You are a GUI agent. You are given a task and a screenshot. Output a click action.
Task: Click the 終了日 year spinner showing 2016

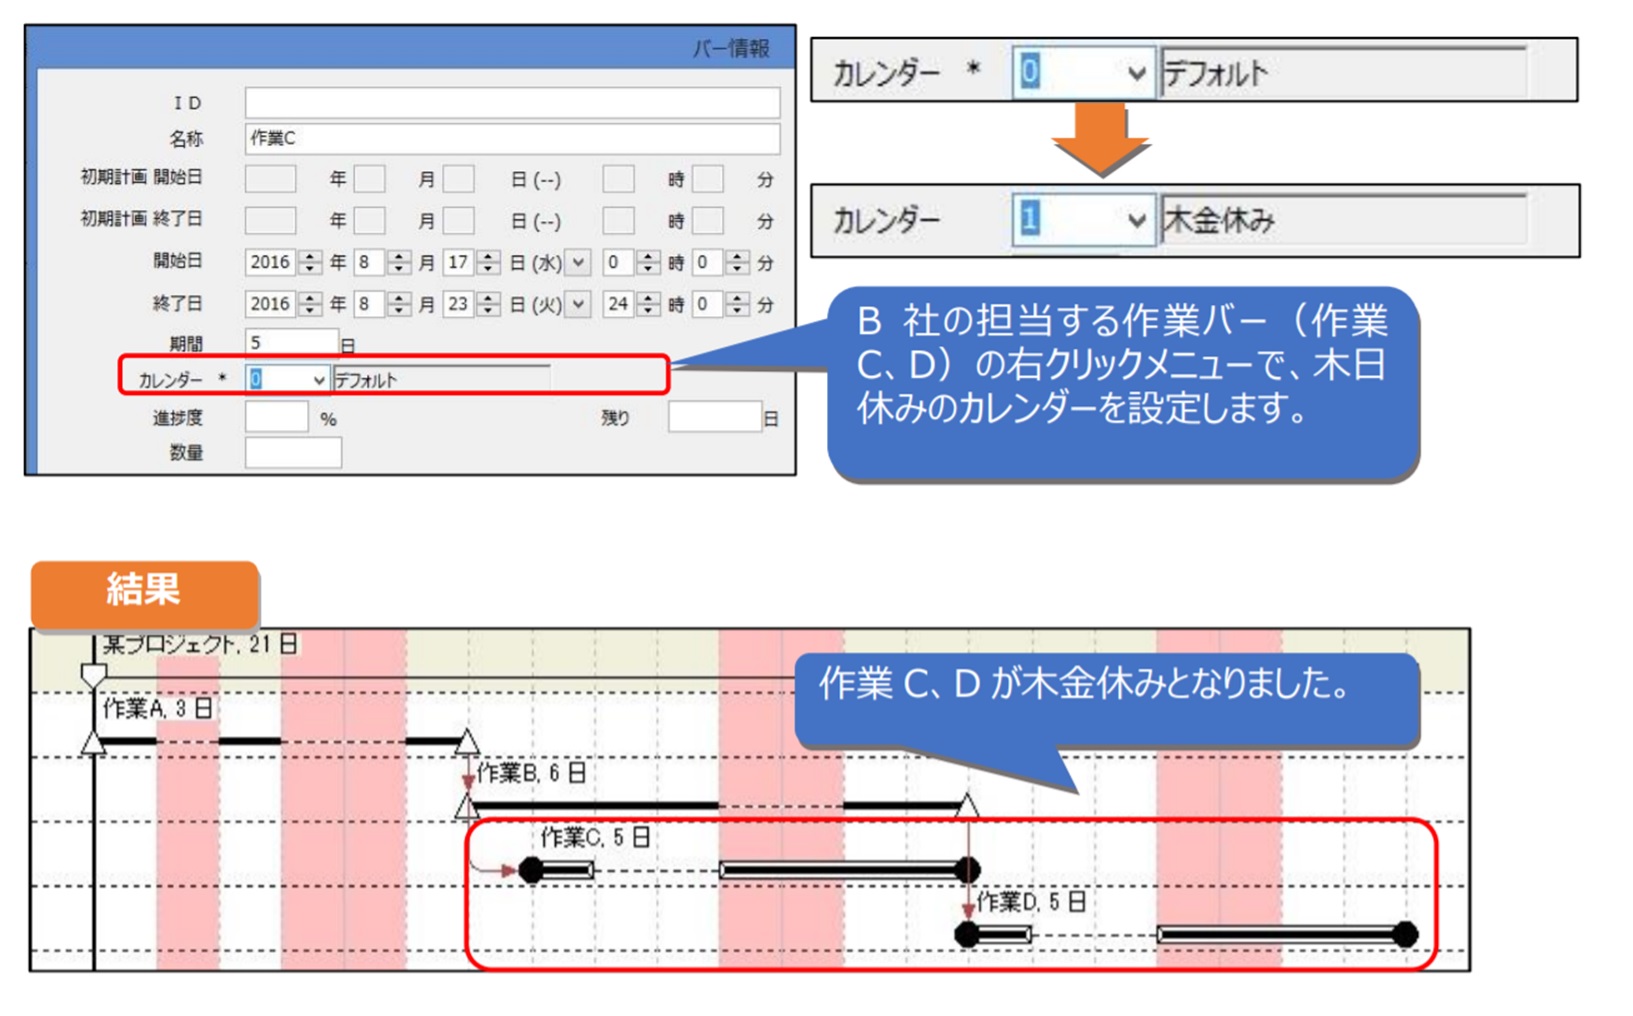pyautogui.click(x=283, y=304)
